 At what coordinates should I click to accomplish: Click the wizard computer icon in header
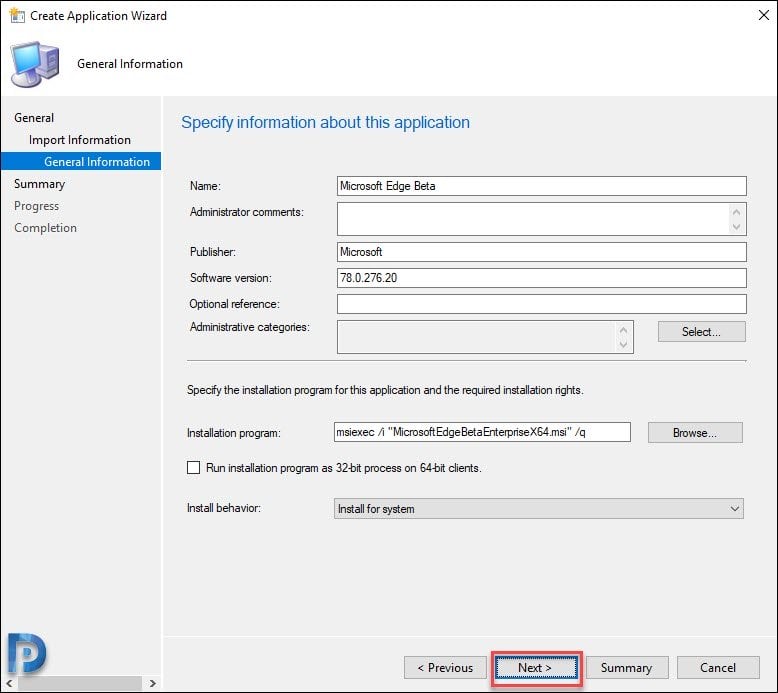[x=35, y=64]
